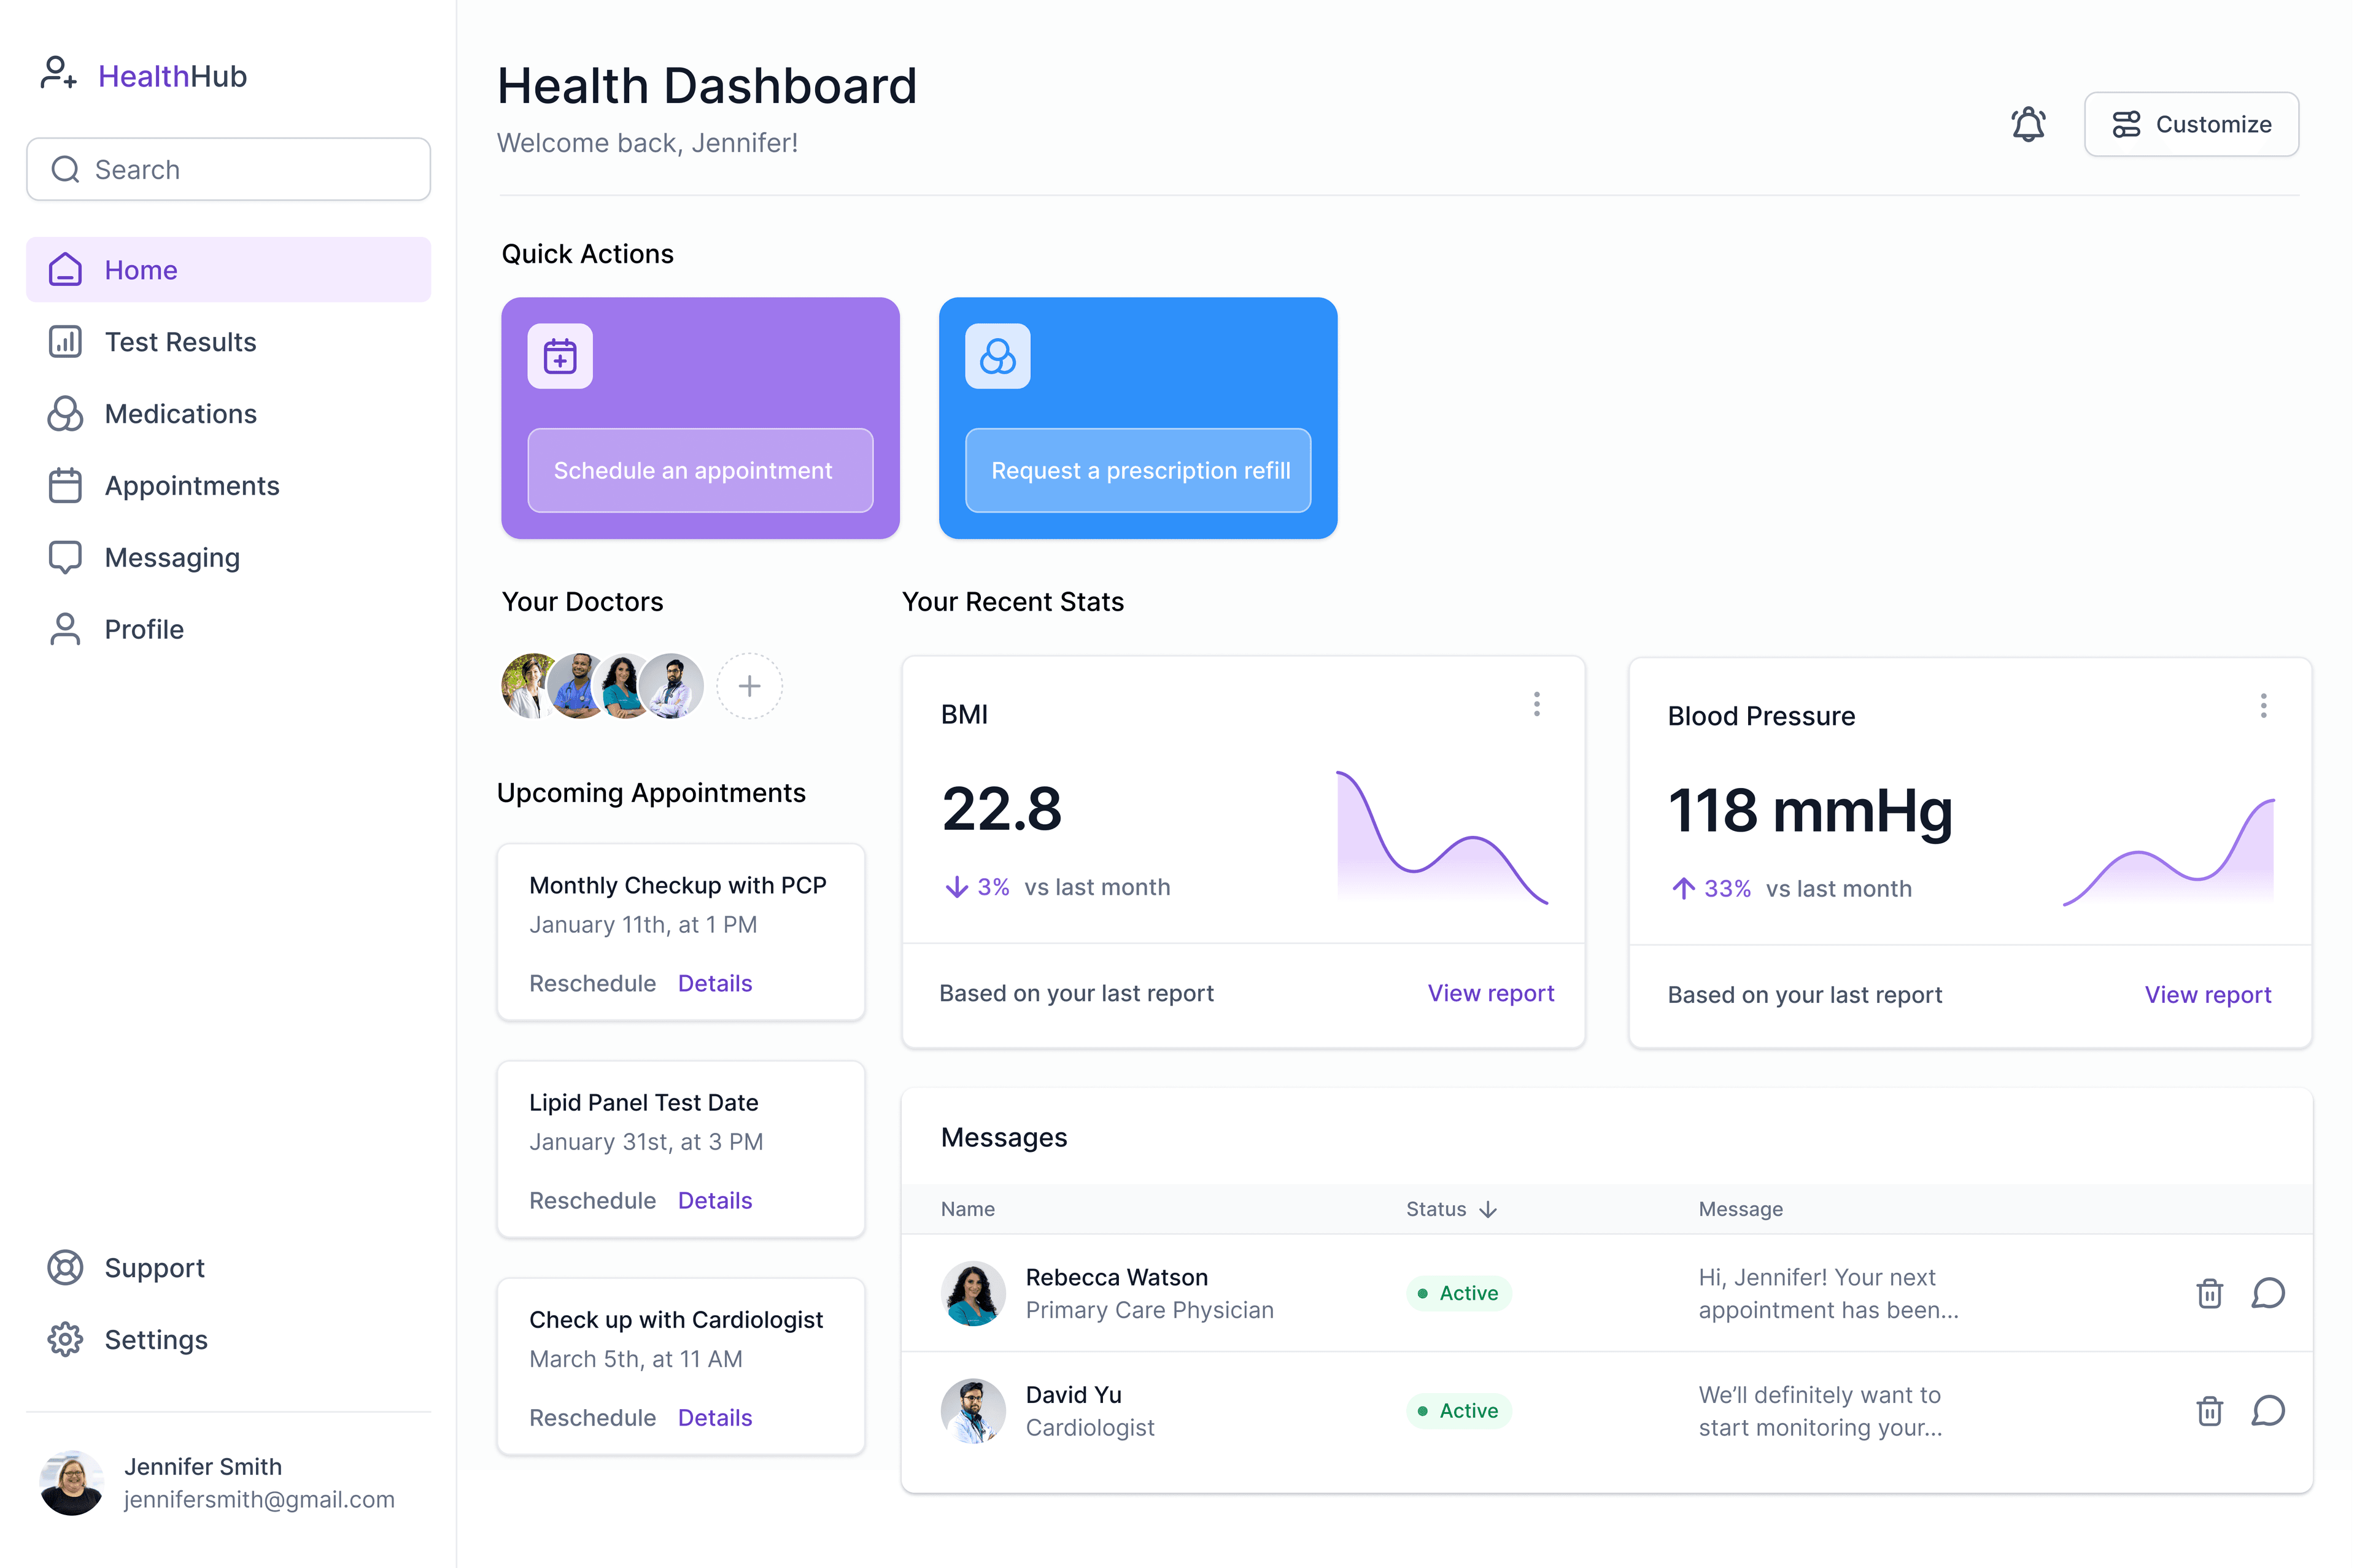This screenshot has height=1568, width=2357.
Task: Click the Name column header
Action: 967,1209
